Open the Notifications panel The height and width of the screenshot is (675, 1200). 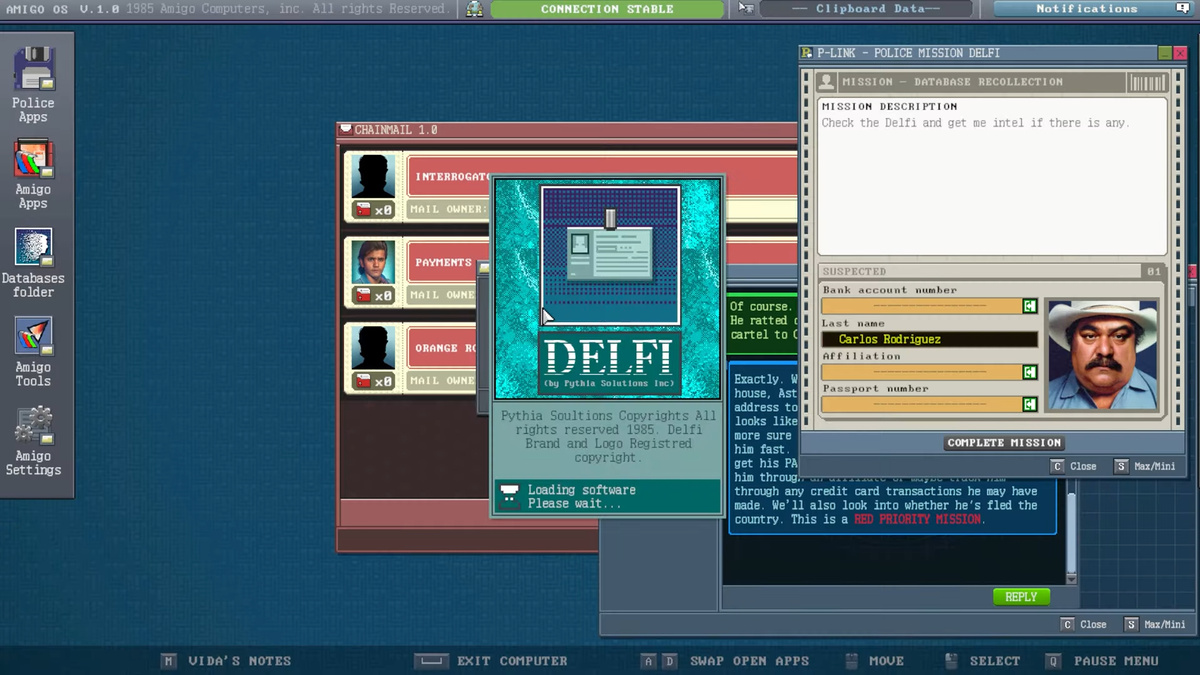tap(1095, 9)
